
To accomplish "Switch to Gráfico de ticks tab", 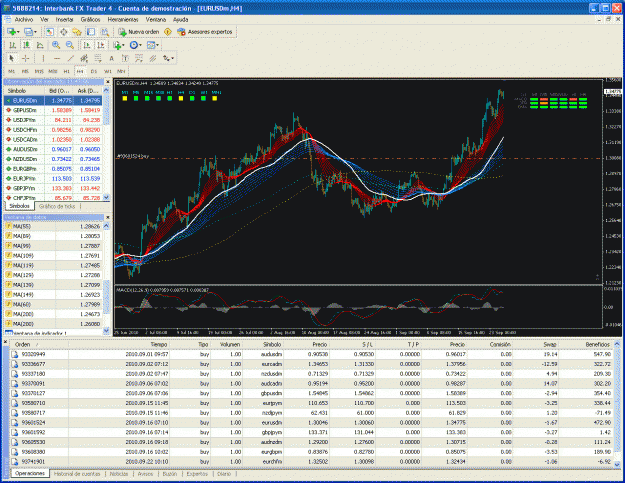I will point(57,206).
